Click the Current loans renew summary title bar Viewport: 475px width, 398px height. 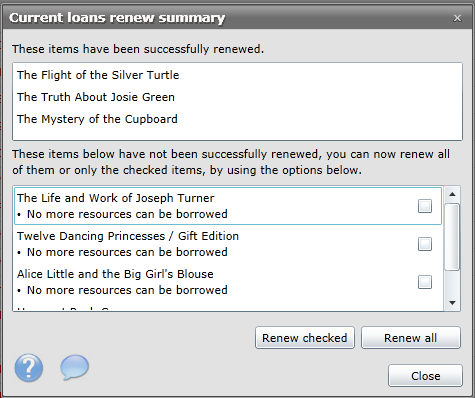[x=227, y=17]
